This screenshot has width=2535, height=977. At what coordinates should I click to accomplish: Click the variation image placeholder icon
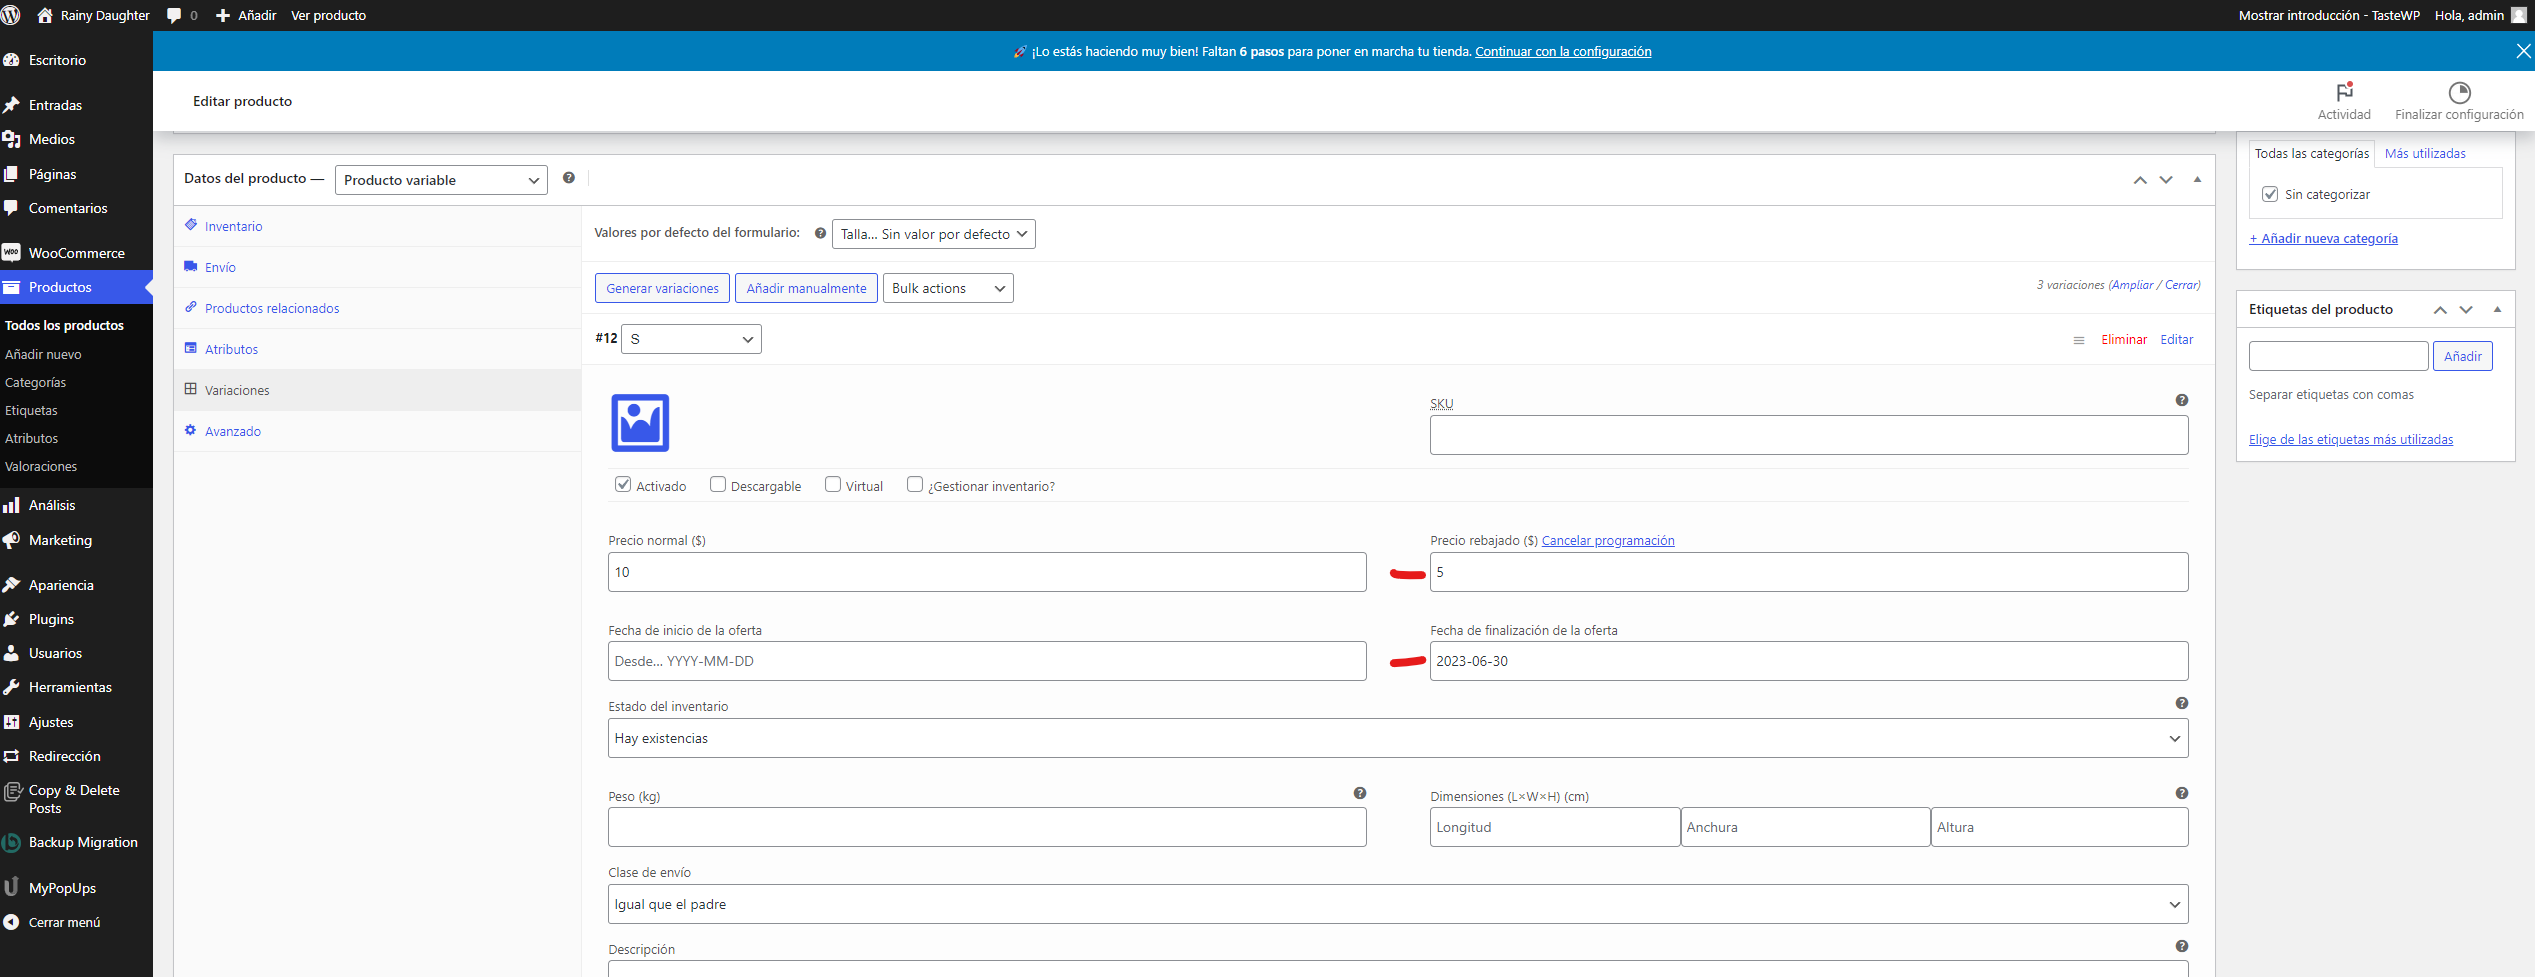640,423
